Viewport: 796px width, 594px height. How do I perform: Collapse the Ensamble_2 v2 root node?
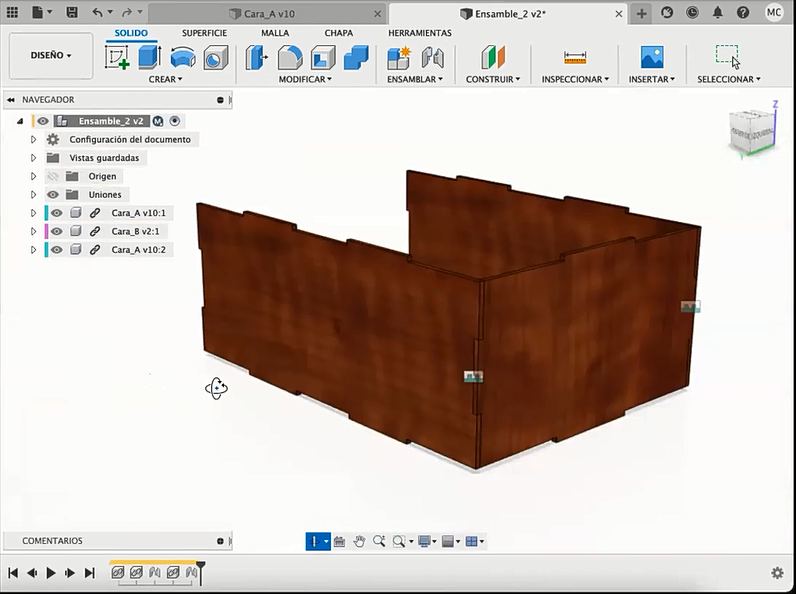(20, 121)
